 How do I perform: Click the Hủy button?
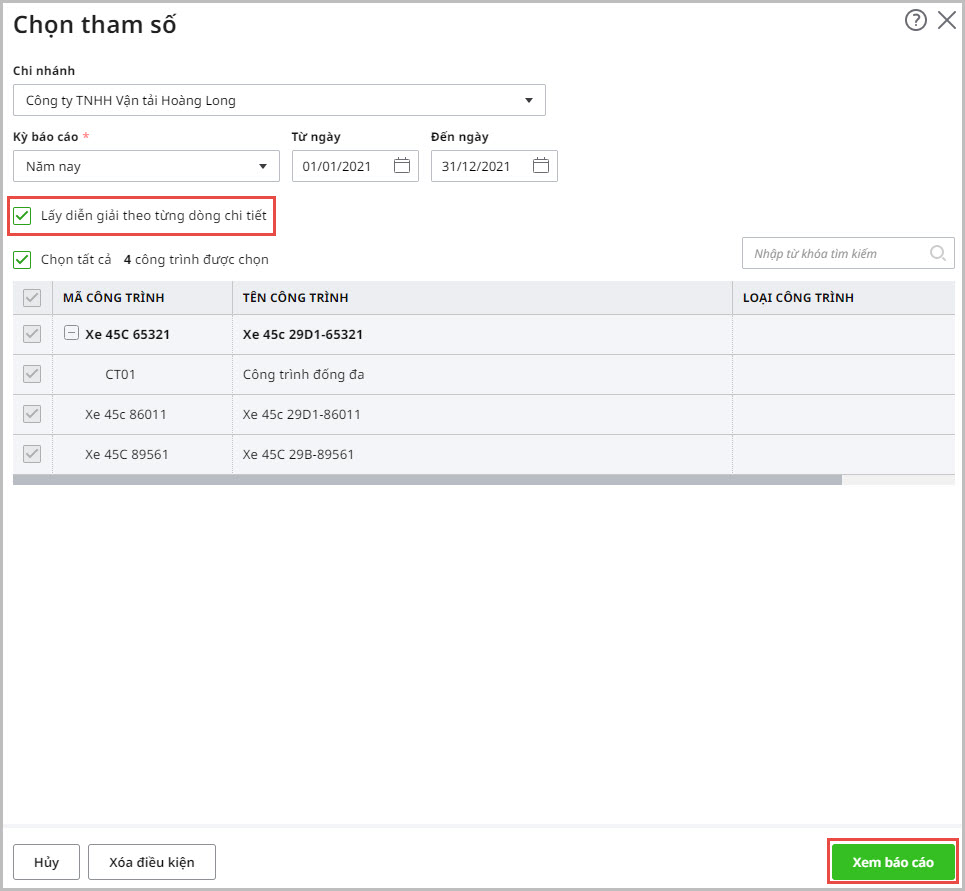[46, 862]
